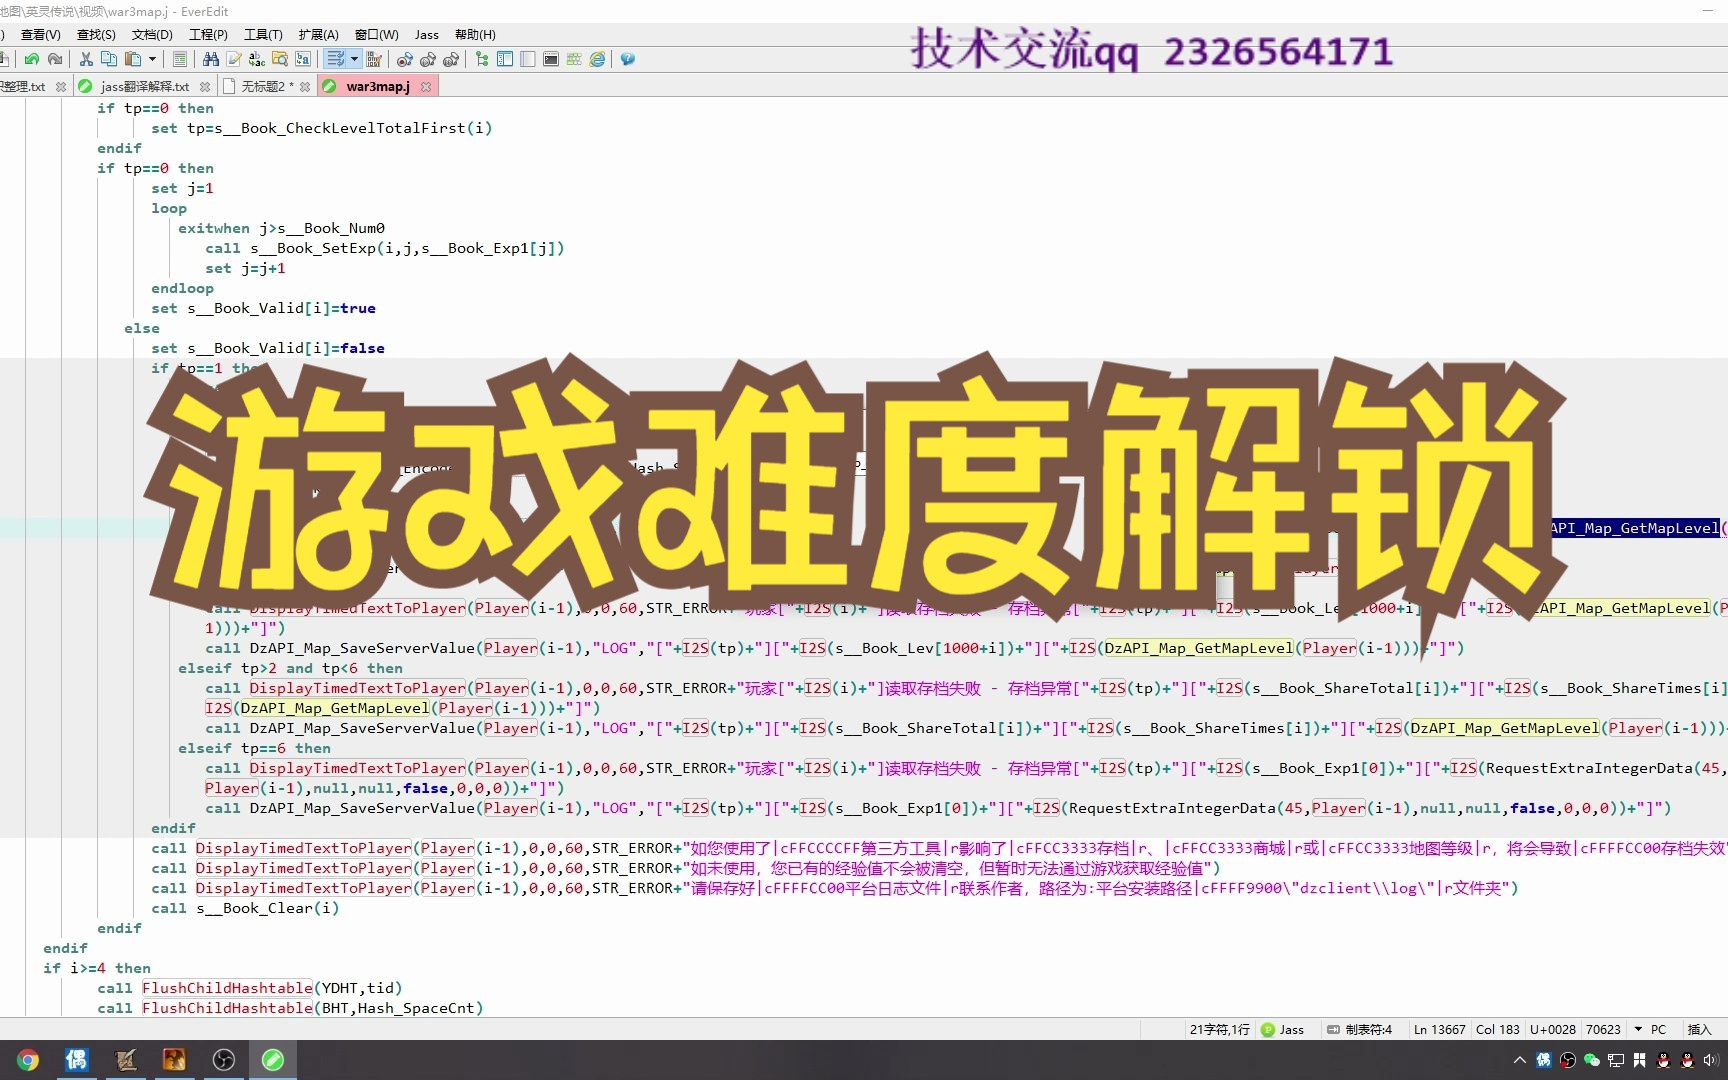
Task: Select the war3map.j tab
Action: pyautogui.click(x=377, y=87)
